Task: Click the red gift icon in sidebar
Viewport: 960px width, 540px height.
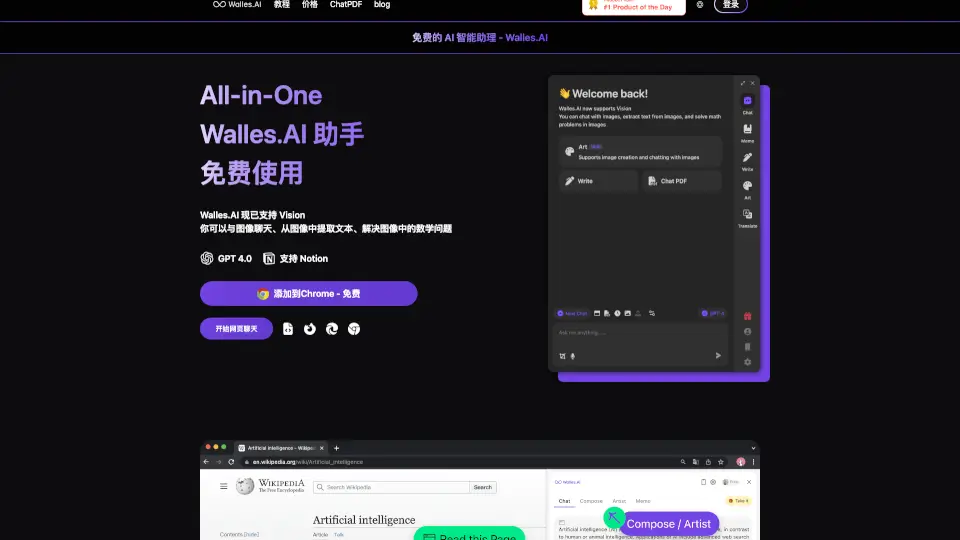Action: (x=747, y=316)
